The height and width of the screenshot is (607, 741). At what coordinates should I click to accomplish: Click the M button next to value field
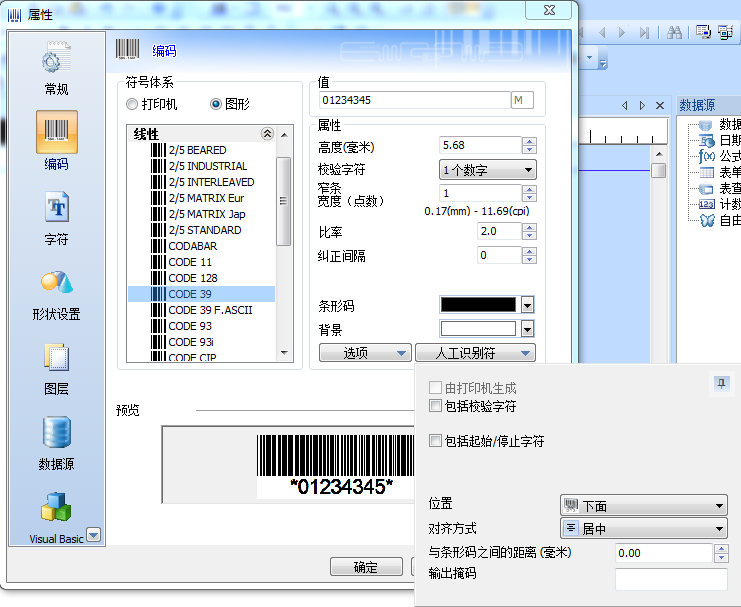(x=522, y=100)
